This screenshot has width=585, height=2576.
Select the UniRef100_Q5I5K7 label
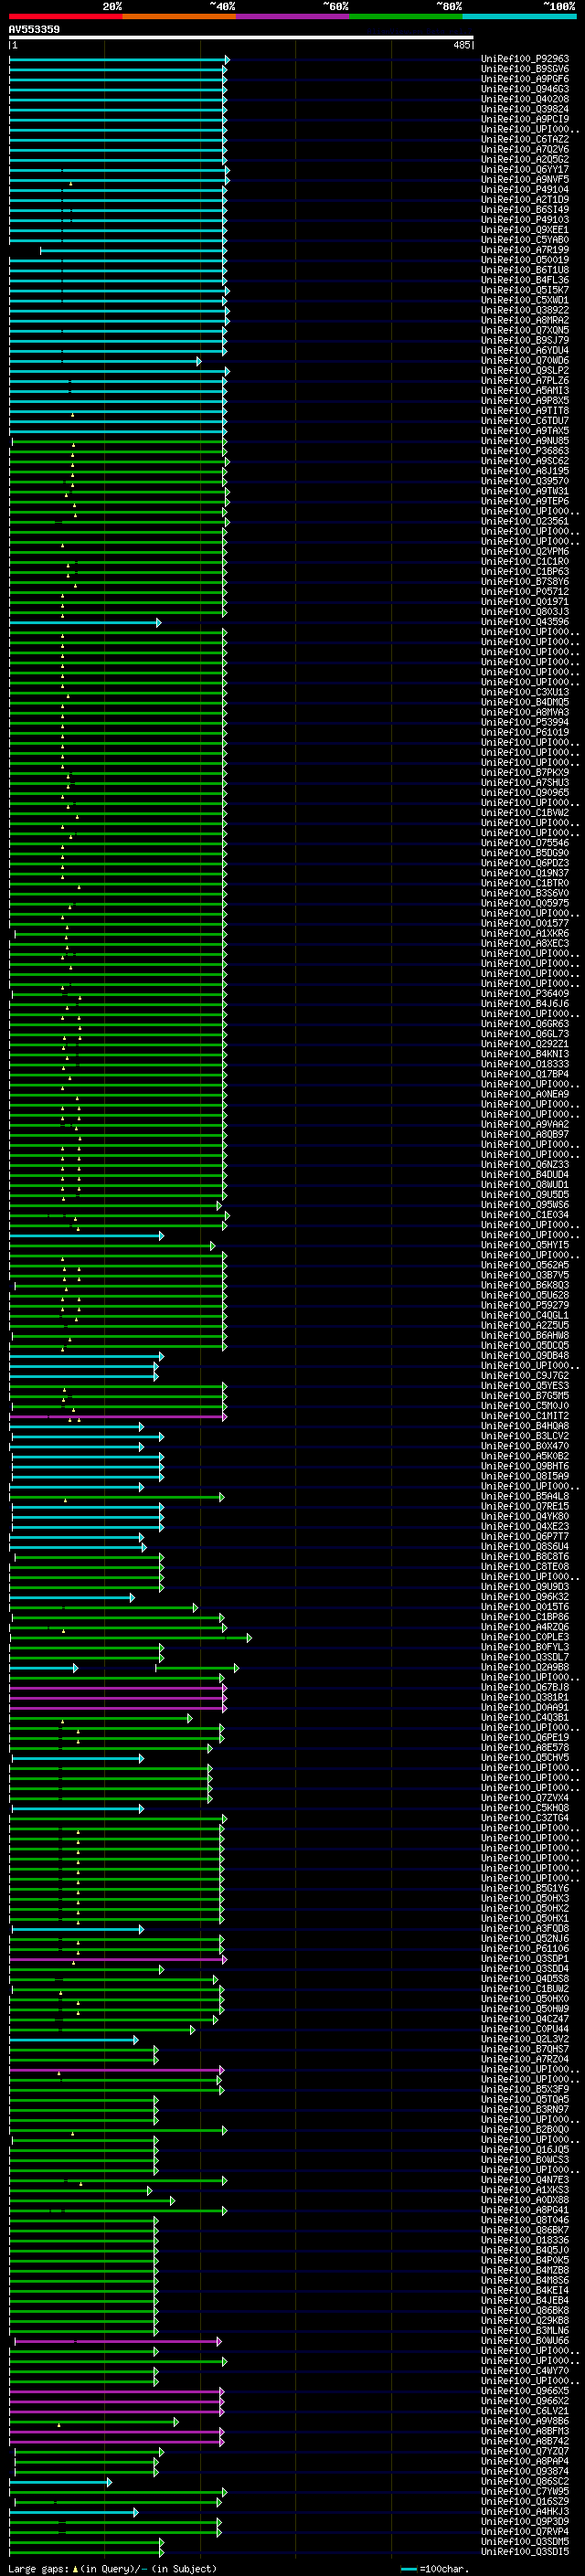(525, 290)
